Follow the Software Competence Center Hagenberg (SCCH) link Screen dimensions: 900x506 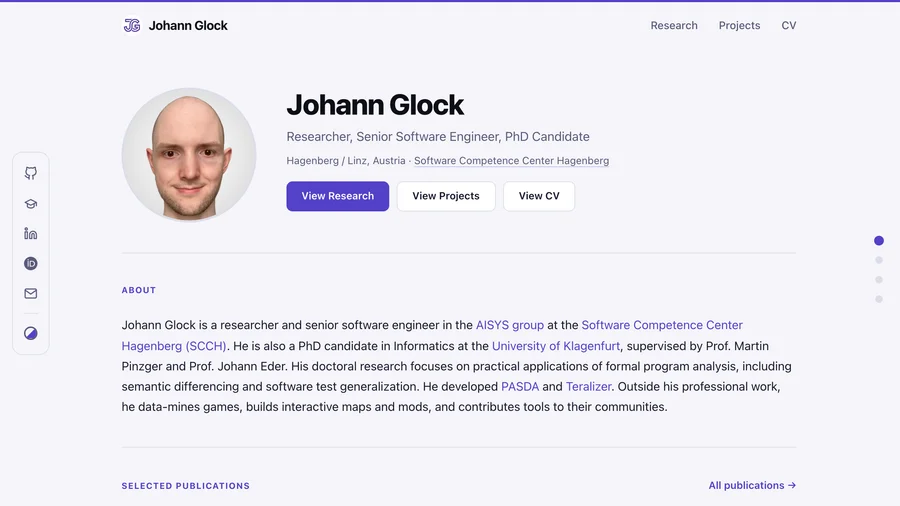click(432, 336)
